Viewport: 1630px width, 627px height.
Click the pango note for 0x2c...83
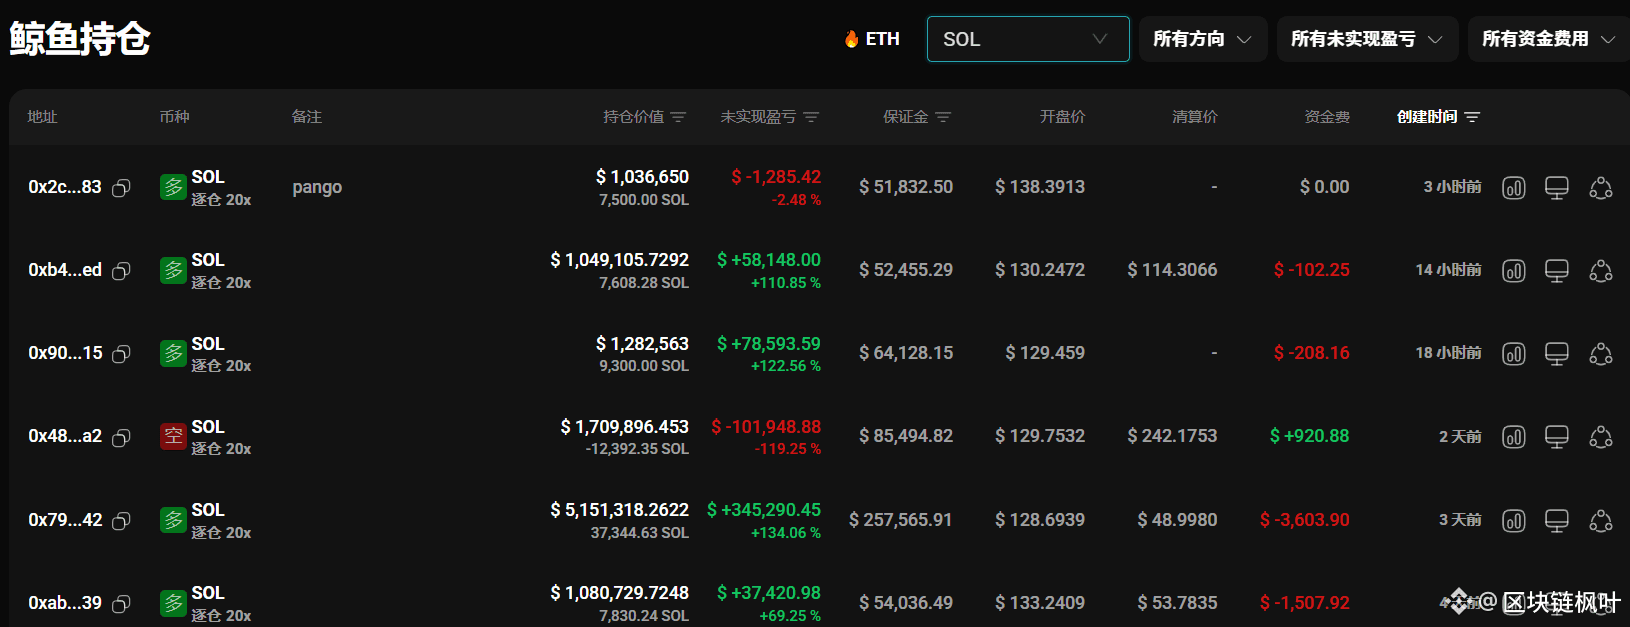pyautogui.click(x=317, y=188)
